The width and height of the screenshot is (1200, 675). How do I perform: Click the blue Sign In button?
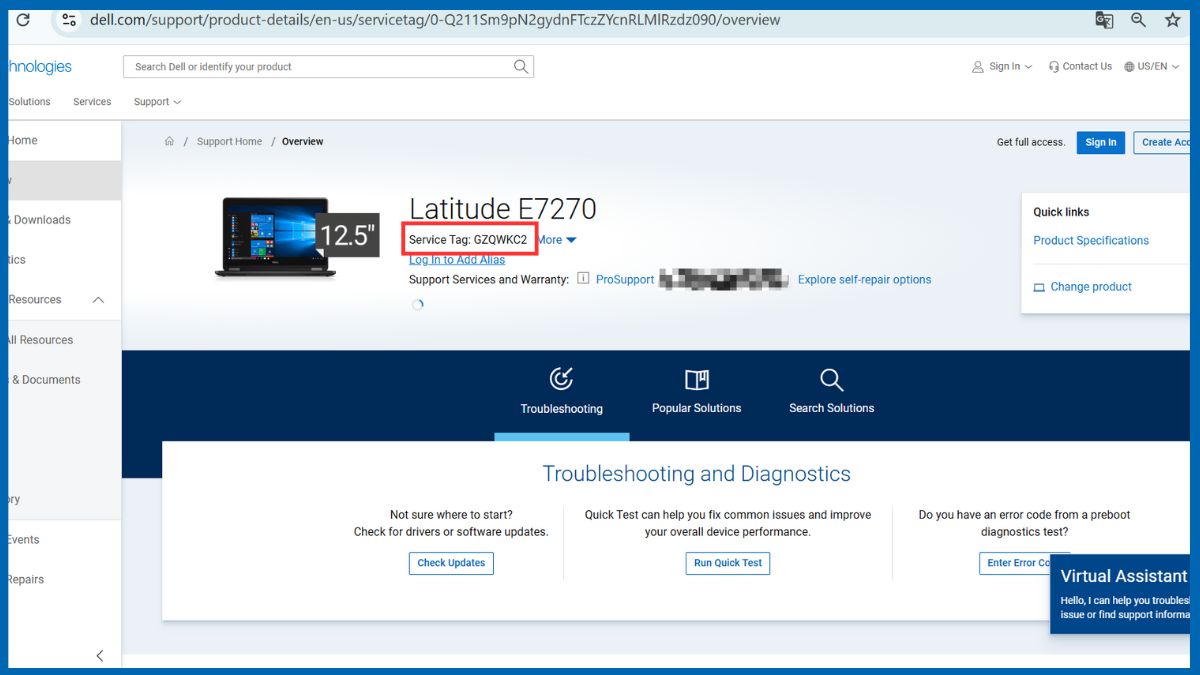pos(1101,142)
